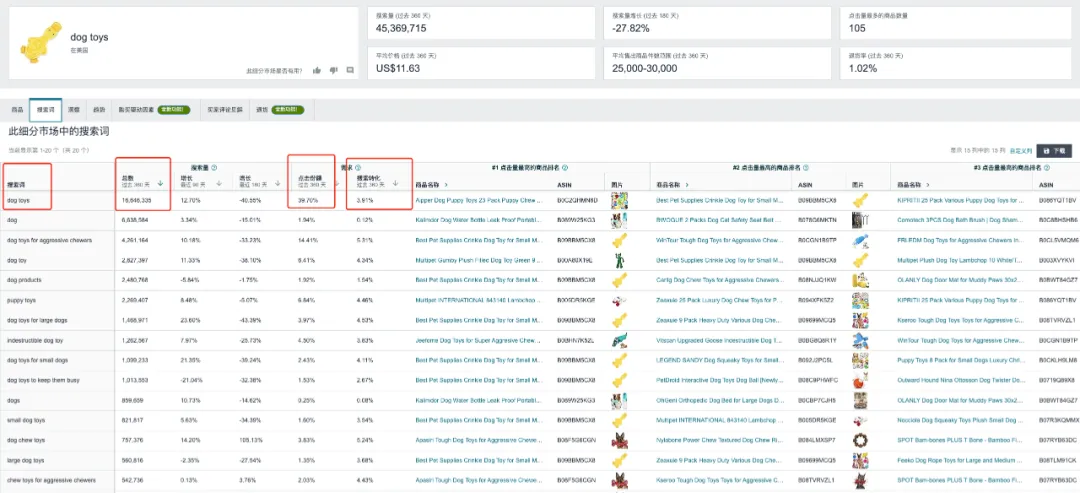Open #1 image in indestructible dog toy row
This screenshot has width=1080, height=493.
pyautogui.click(x=619, y=340)
